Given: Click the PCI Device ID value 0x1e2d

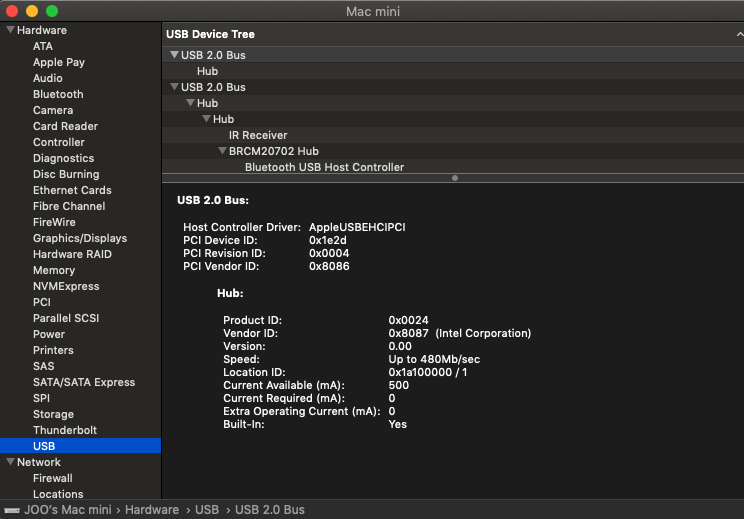Looking at the screenshot, I should pos(327,240).
